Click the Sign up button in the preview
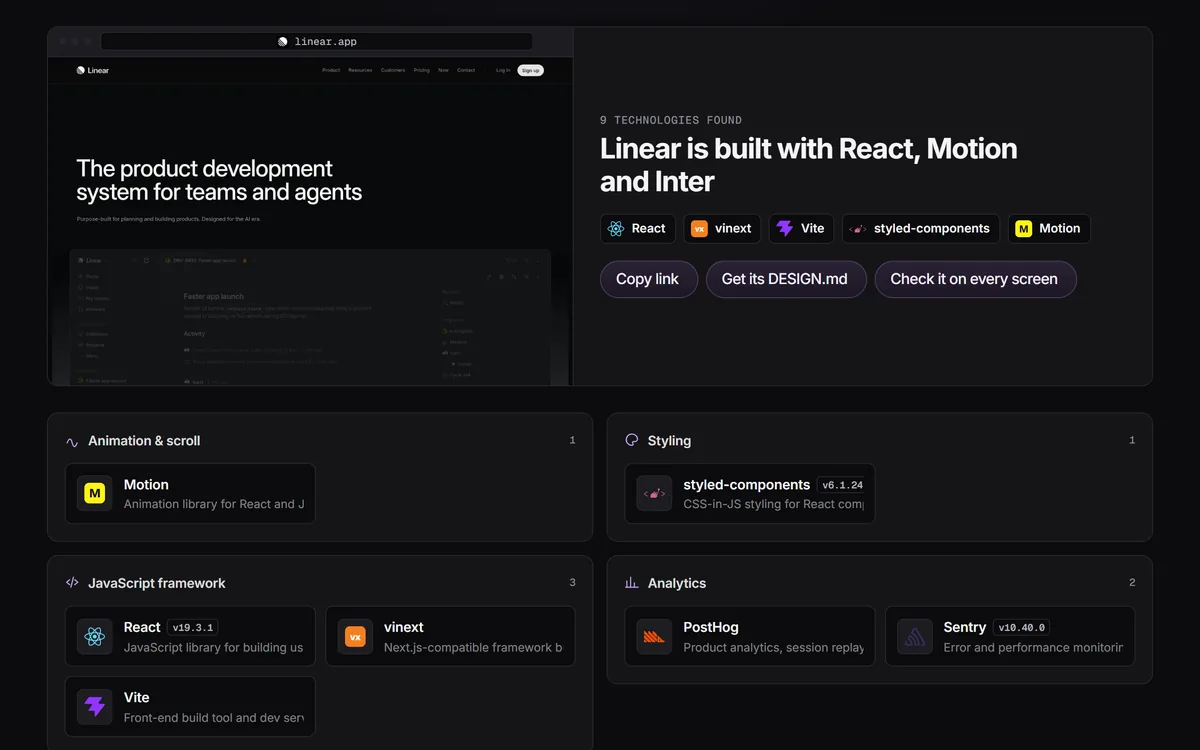 pos(530,70)
